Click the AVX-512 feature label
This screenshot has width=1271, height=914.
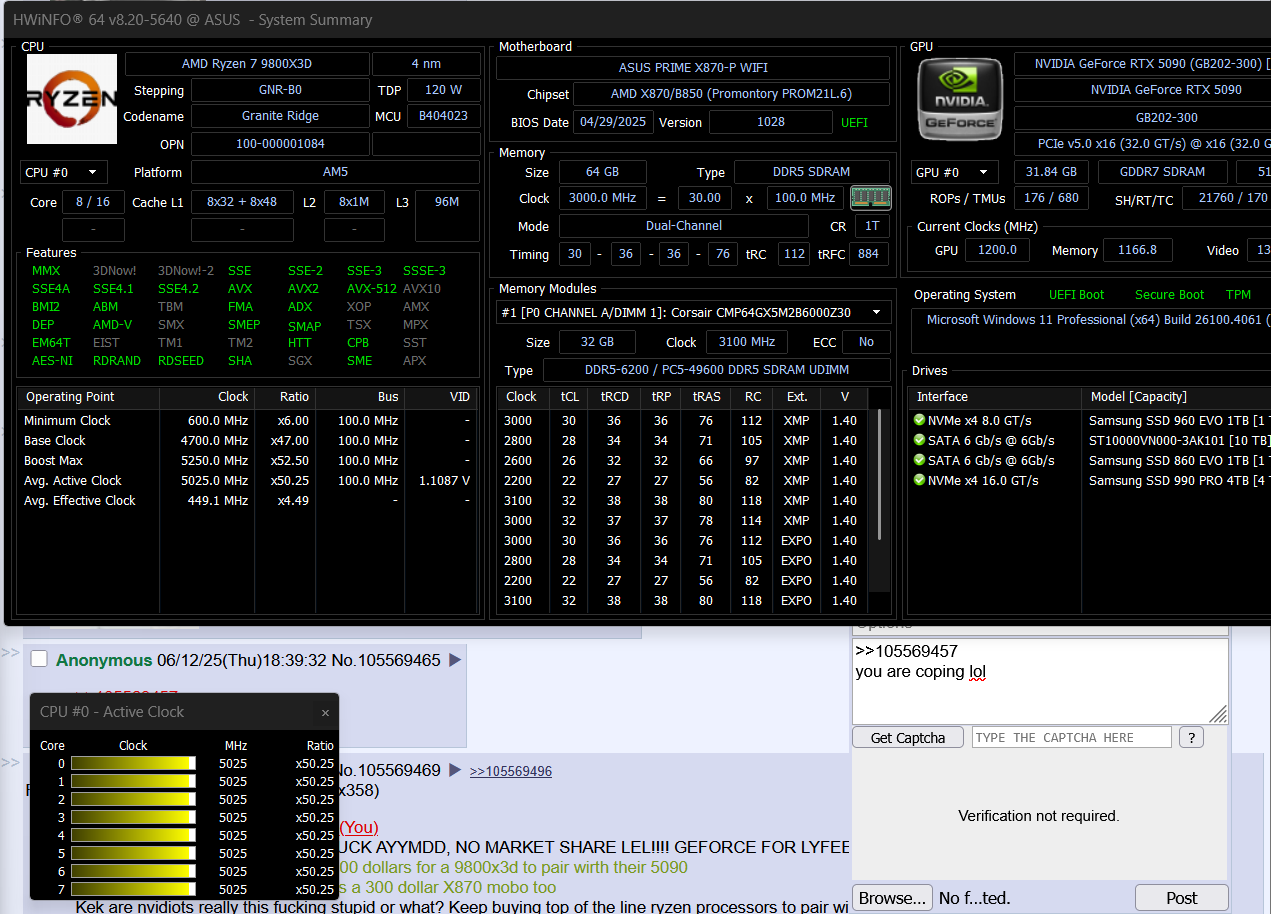coord(372,289)
